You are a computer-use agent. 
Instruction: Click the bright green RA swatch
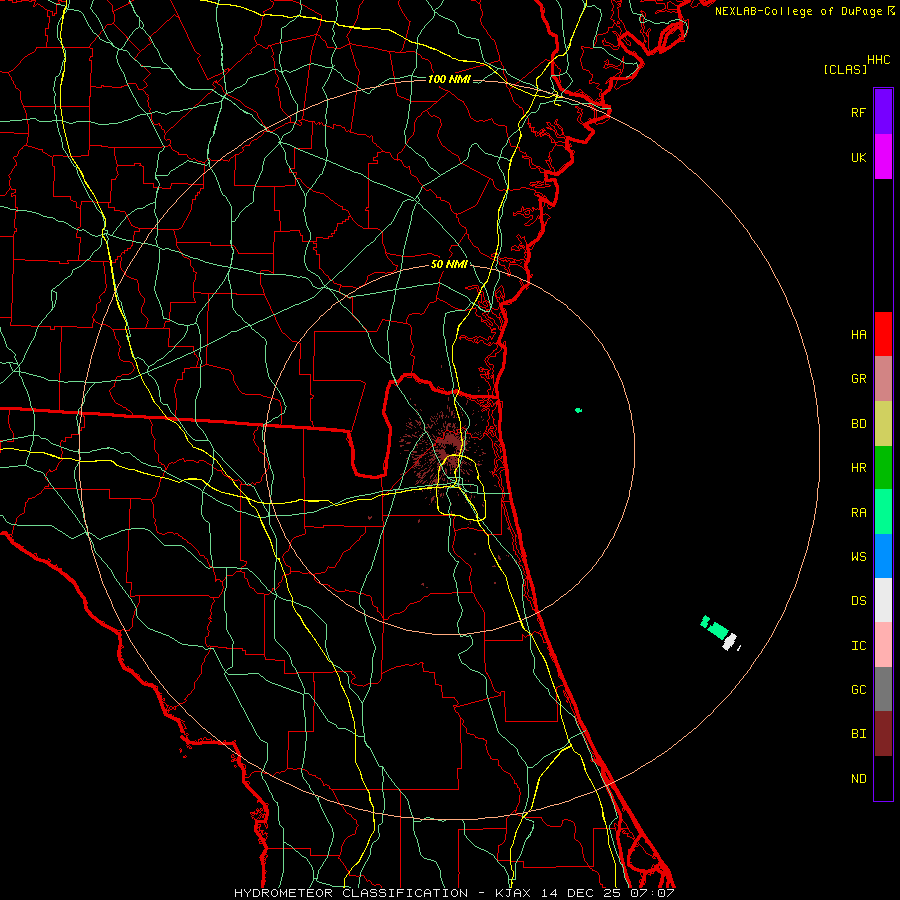pyautogui.click(x=883, y=512)
